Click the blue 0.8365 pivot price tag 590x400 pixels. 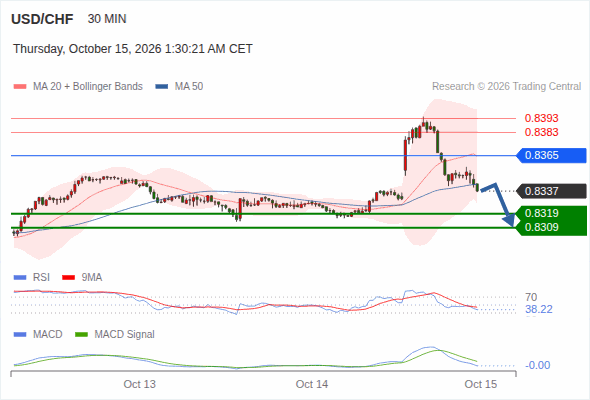[551, 155]
